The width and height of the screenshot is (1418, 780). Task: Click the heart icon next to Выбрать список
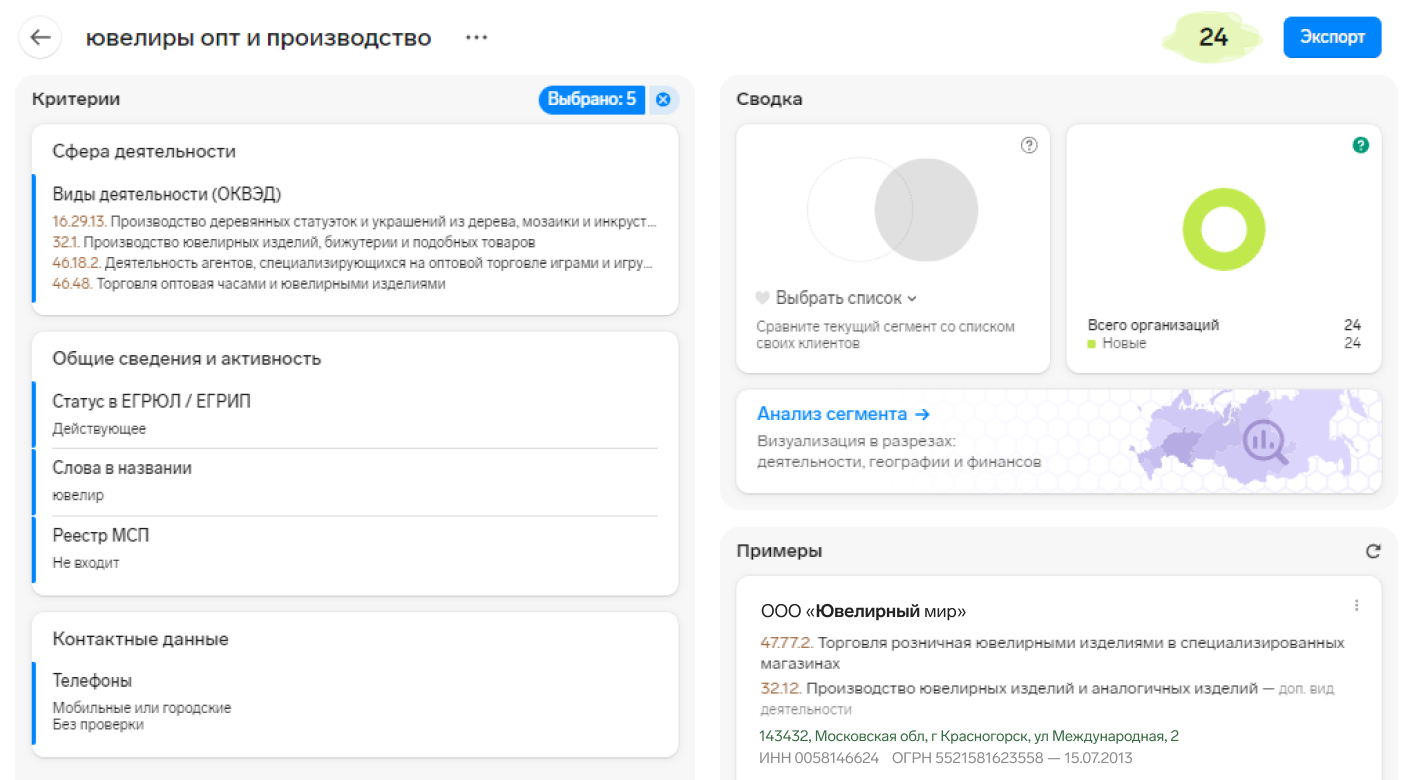pyautogui.click(x=763, y=298)
